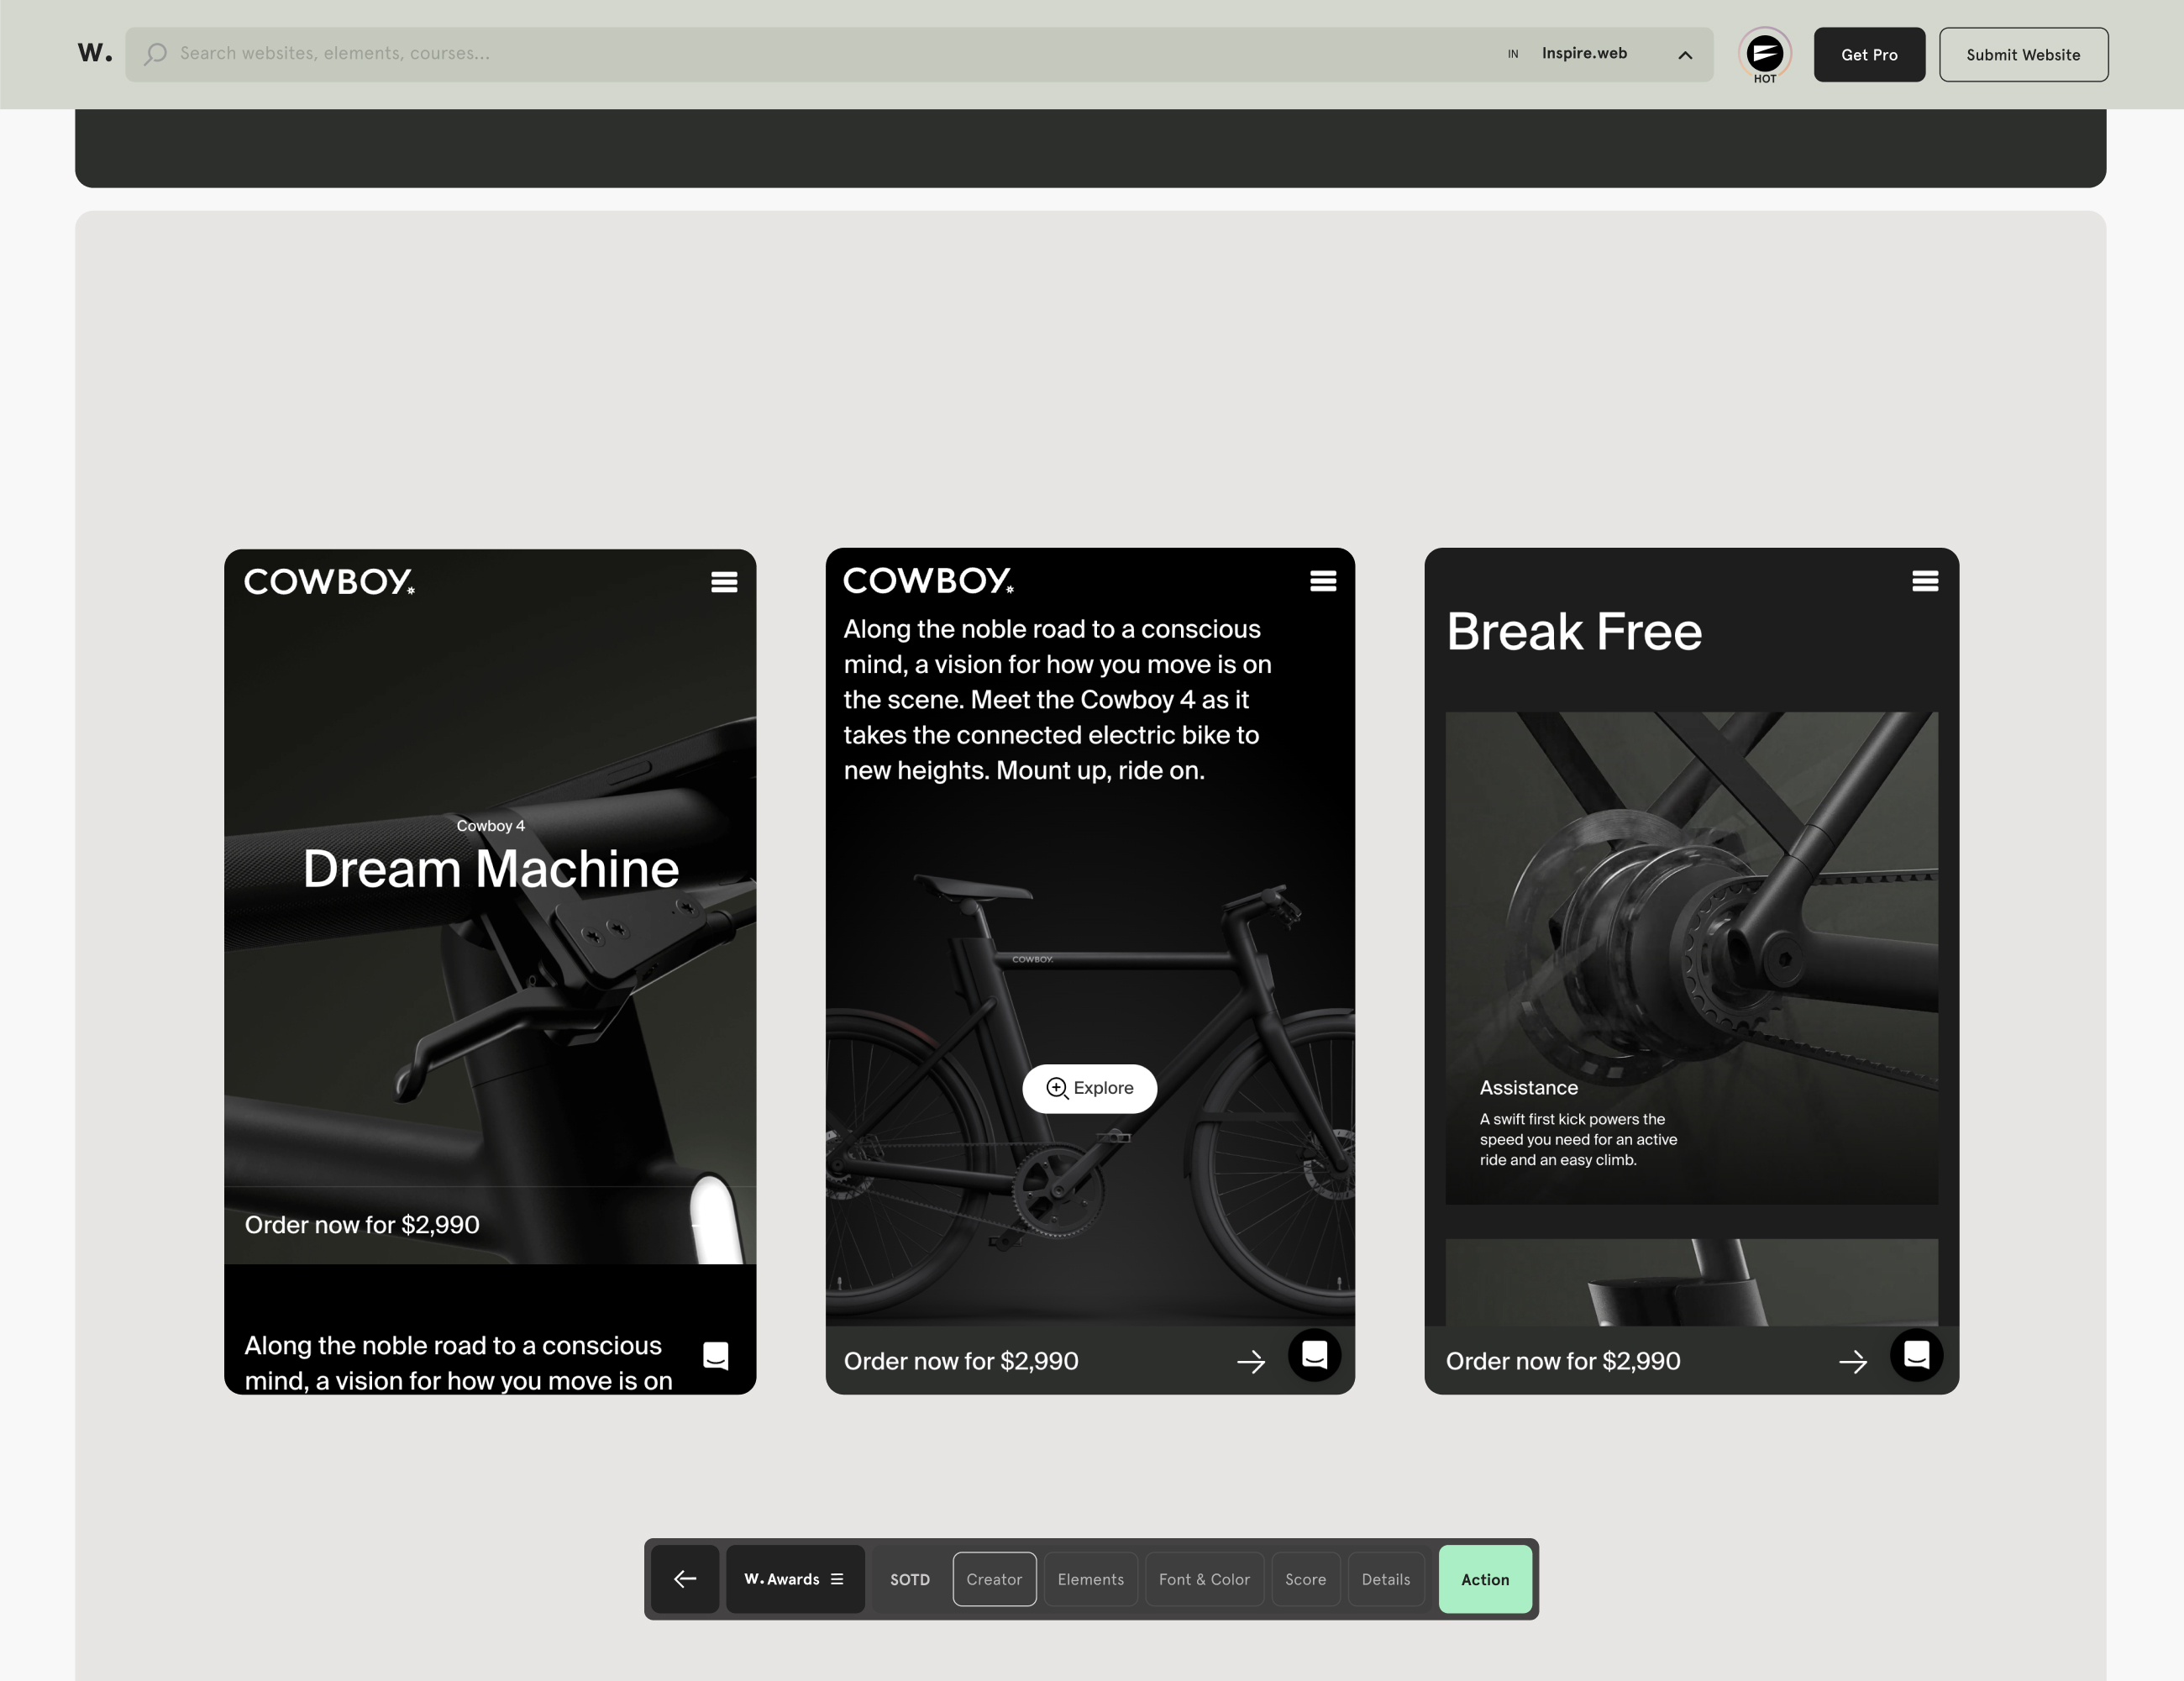Image resolution: width=2184 pixels, height=1681 pixels.
Task: Open hamburger menu on Dream Machine screen
Action: pos(724,582)
